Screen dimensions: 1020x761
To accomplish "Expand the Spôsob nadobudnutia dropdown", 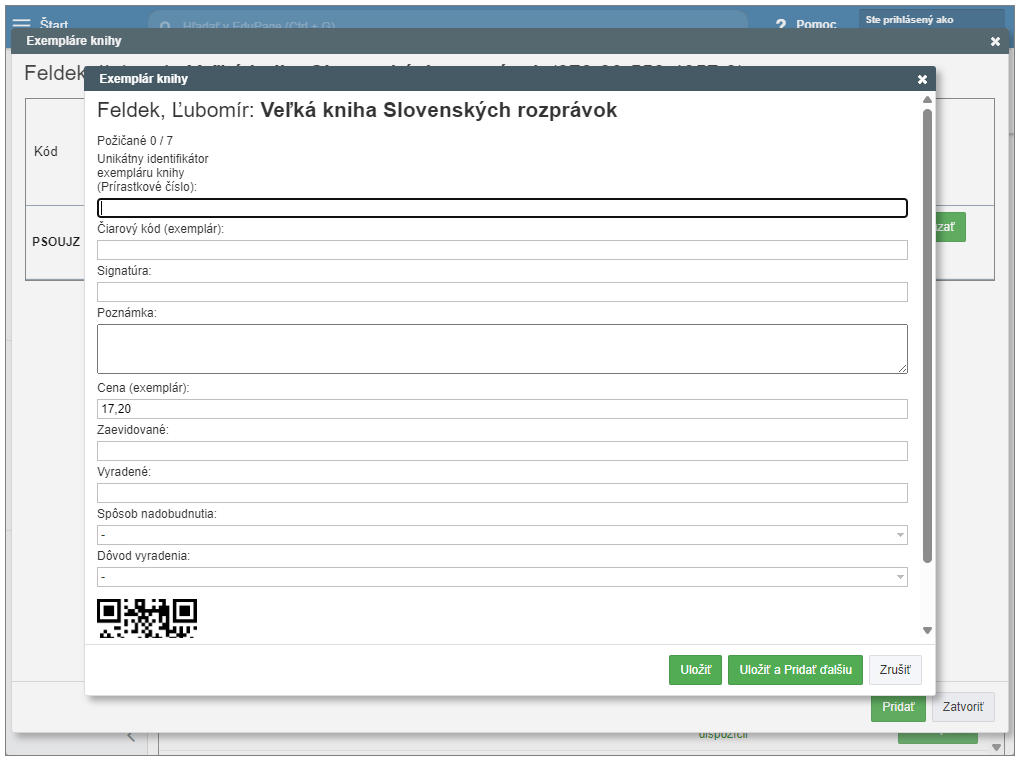I will (502, 535).
